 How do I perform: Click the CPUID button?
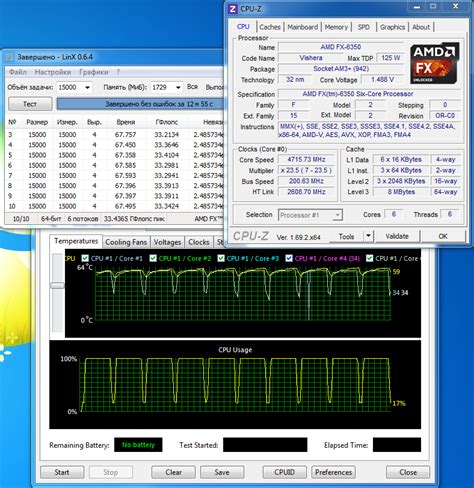pyautogui.click(x=284, y=472)
